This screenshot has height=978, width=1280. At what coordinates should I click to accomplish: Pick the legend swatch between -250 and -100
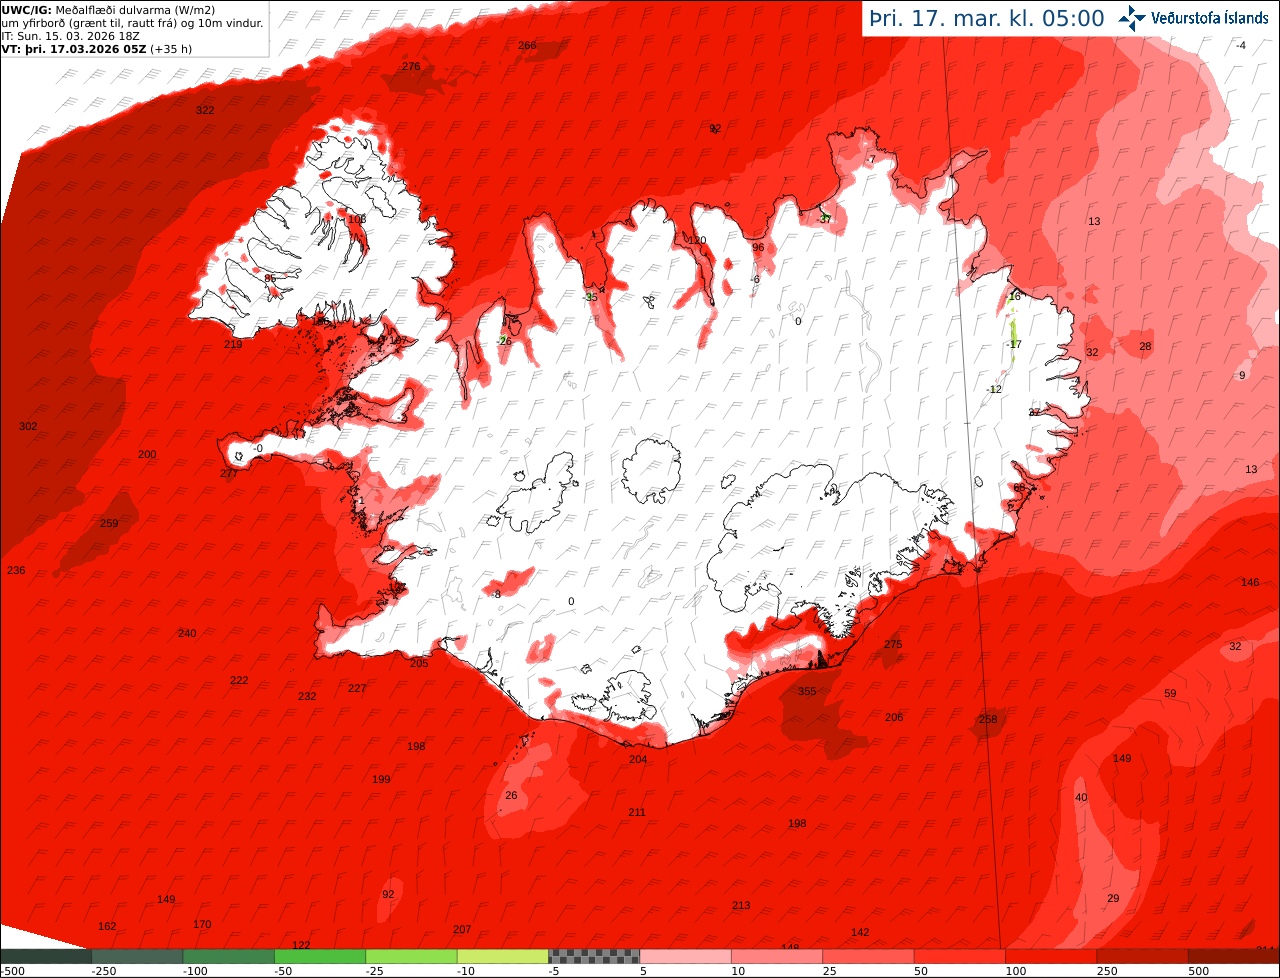(137, 956)
